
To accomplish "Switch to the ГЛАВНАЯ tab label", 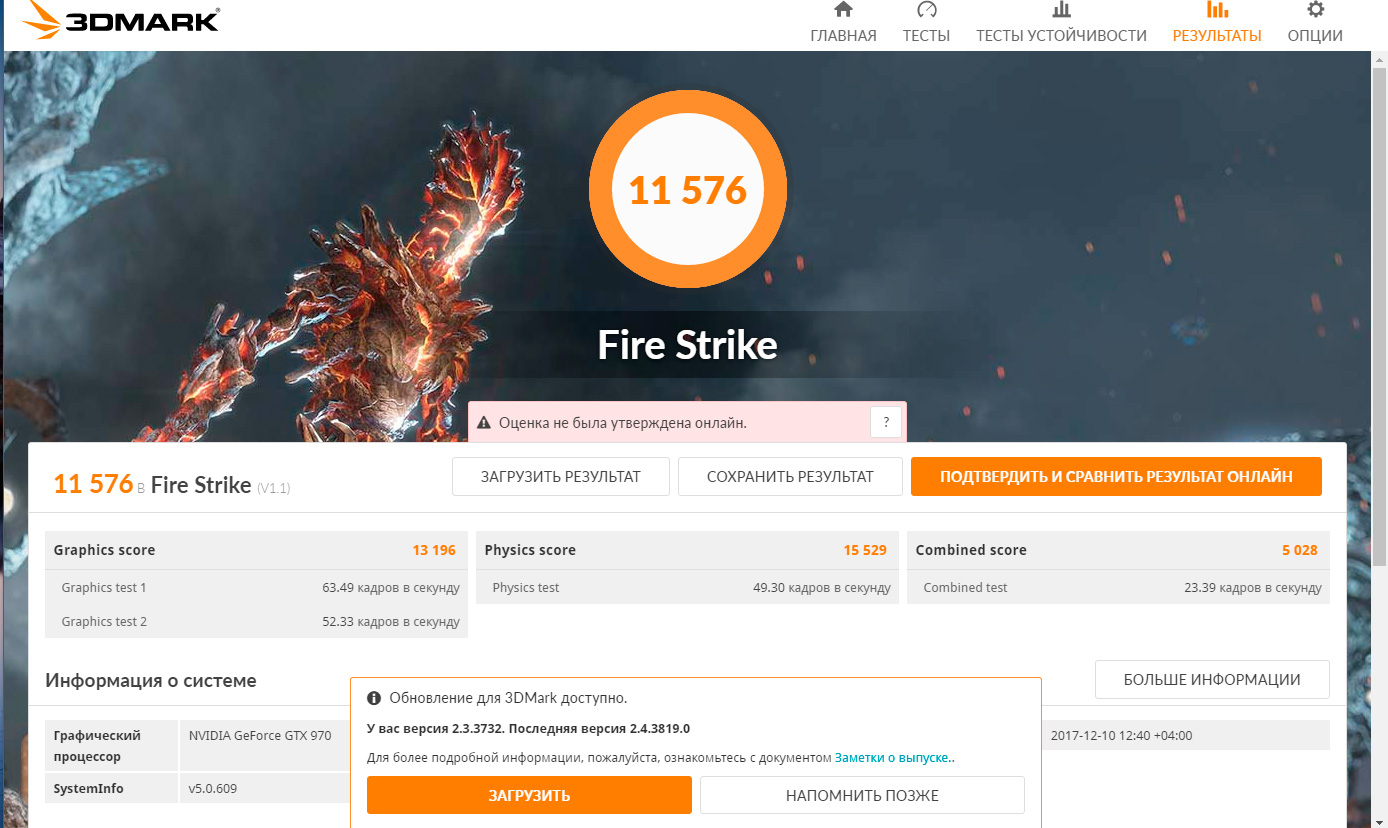I will tap(843, 36).
